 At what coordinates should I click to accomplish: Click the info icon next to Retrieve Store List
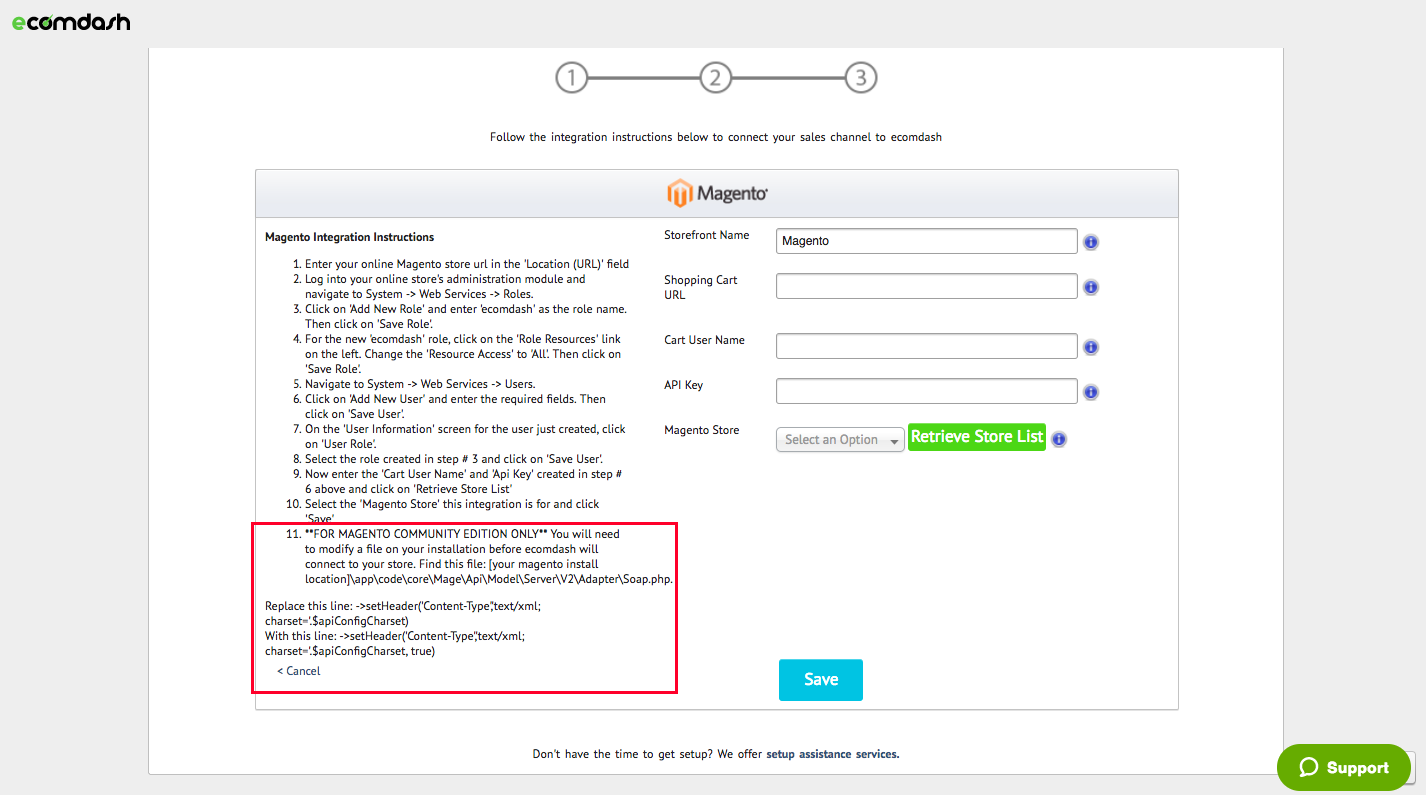[1059, 438]
